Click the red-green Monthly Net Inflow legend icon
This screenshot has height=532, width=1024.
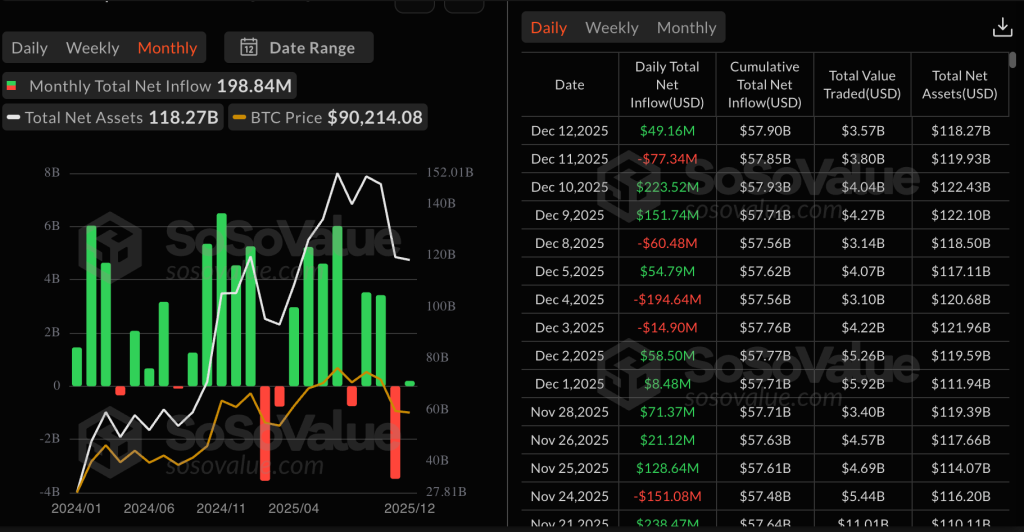tap(11, 87)
